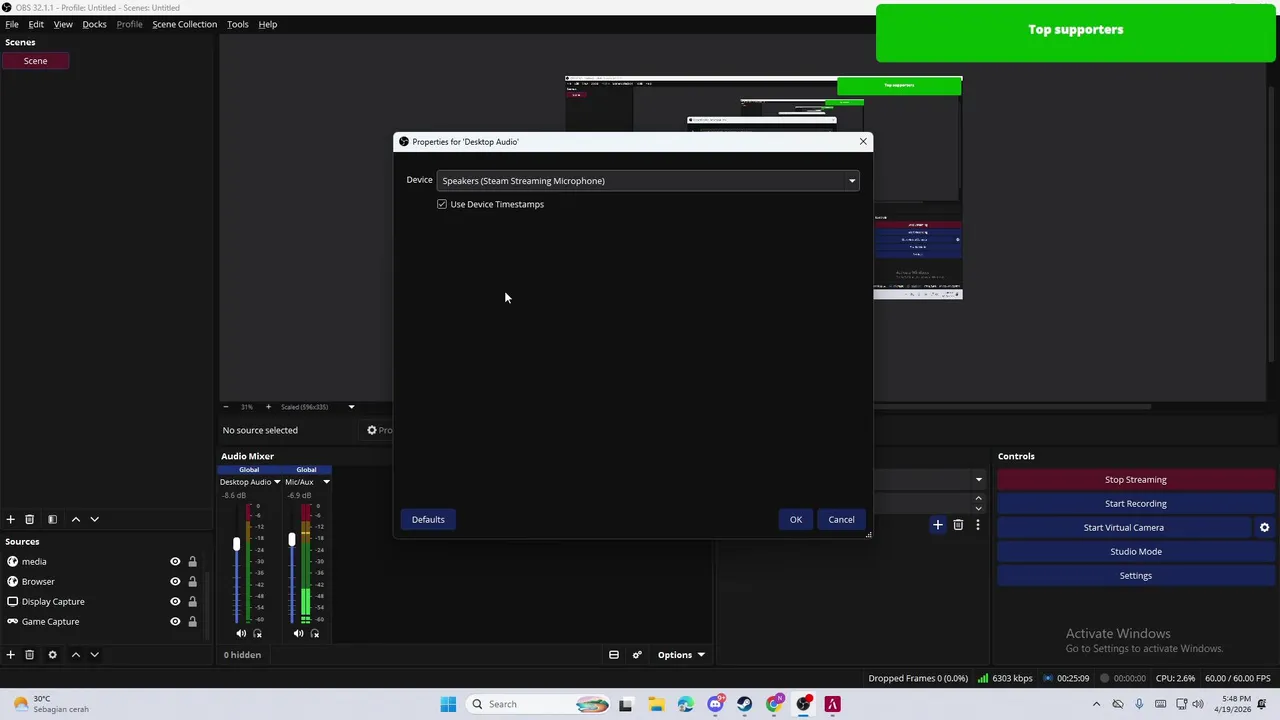This screenshot has height=720, width=1280.
Task: Open the system volume tray icon
Action: pyautogui.click(x=1198, y=704)
